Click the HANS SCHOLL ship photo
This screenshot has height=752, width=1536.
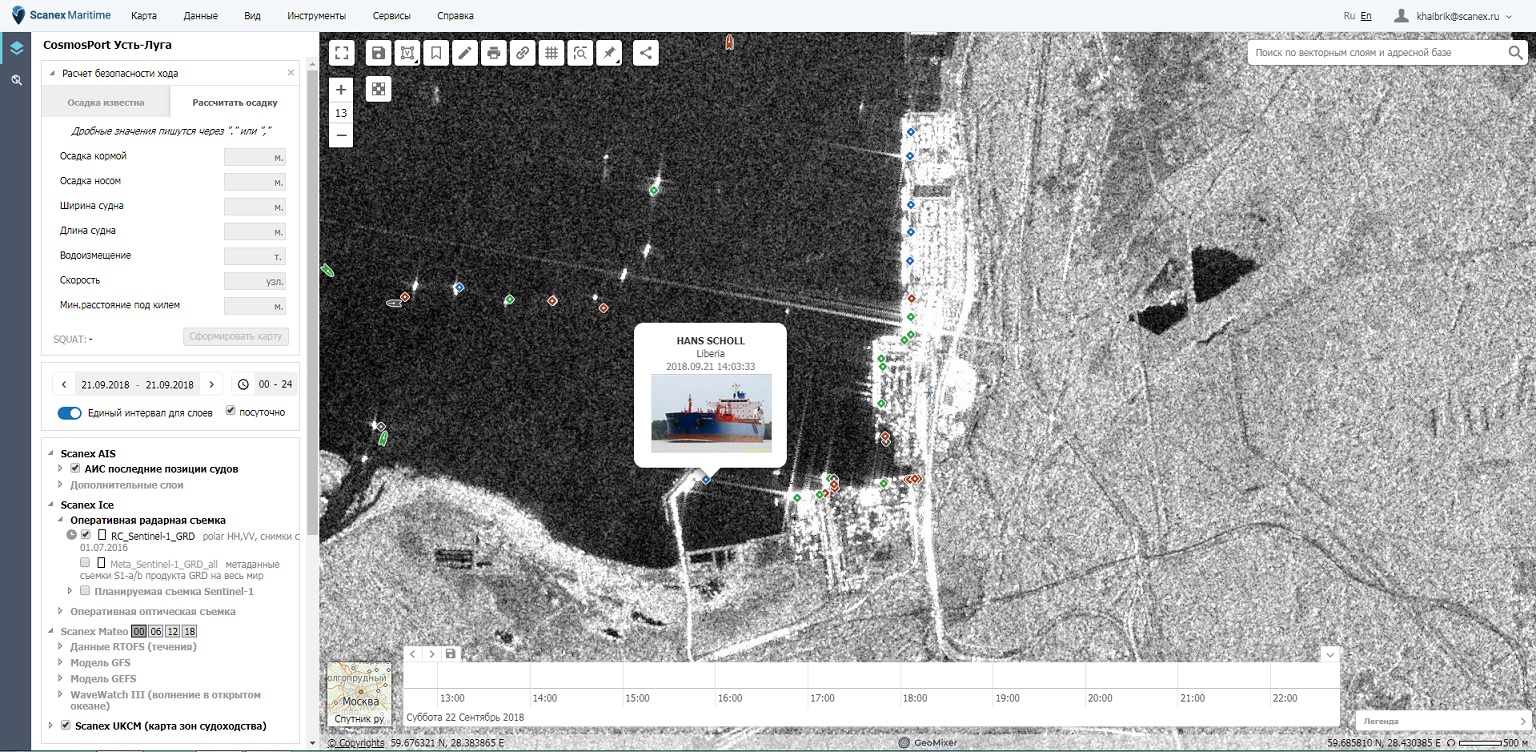pos(711,413)
